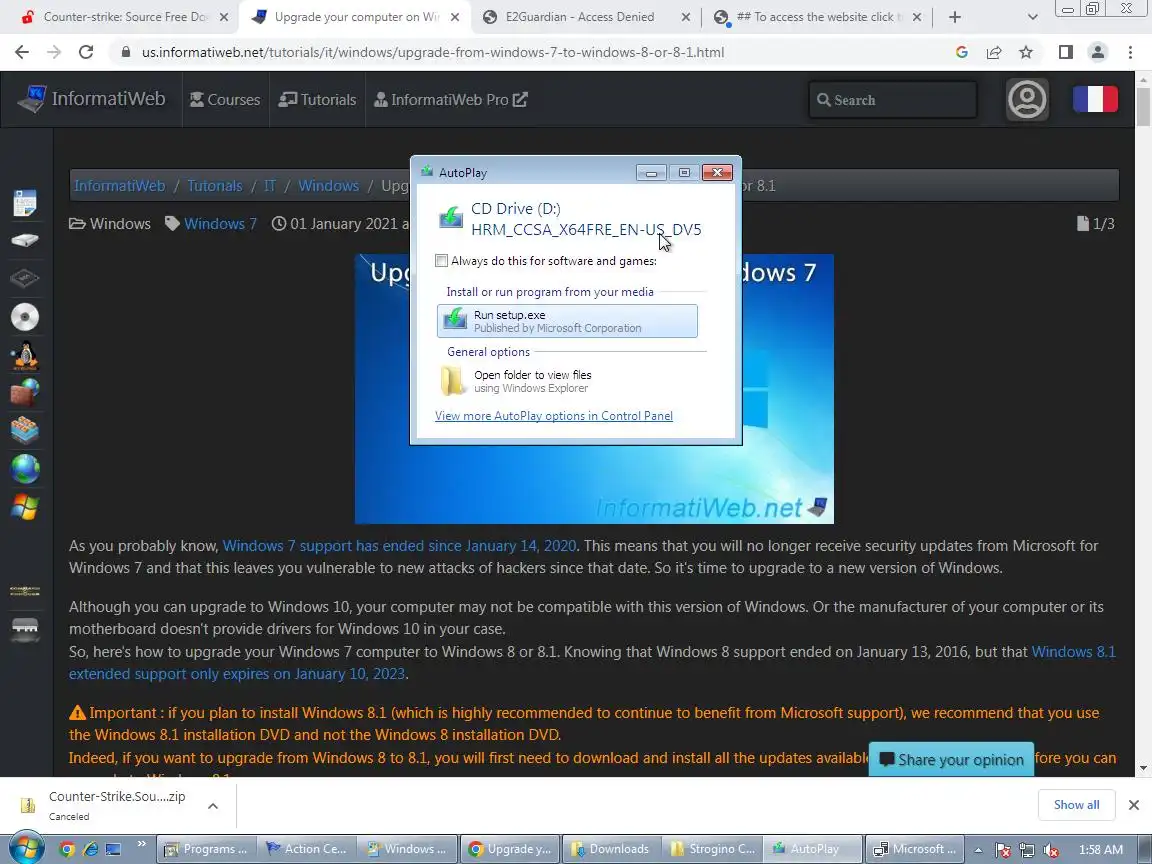Click the Google icon in the address bar

pos(962,52)
